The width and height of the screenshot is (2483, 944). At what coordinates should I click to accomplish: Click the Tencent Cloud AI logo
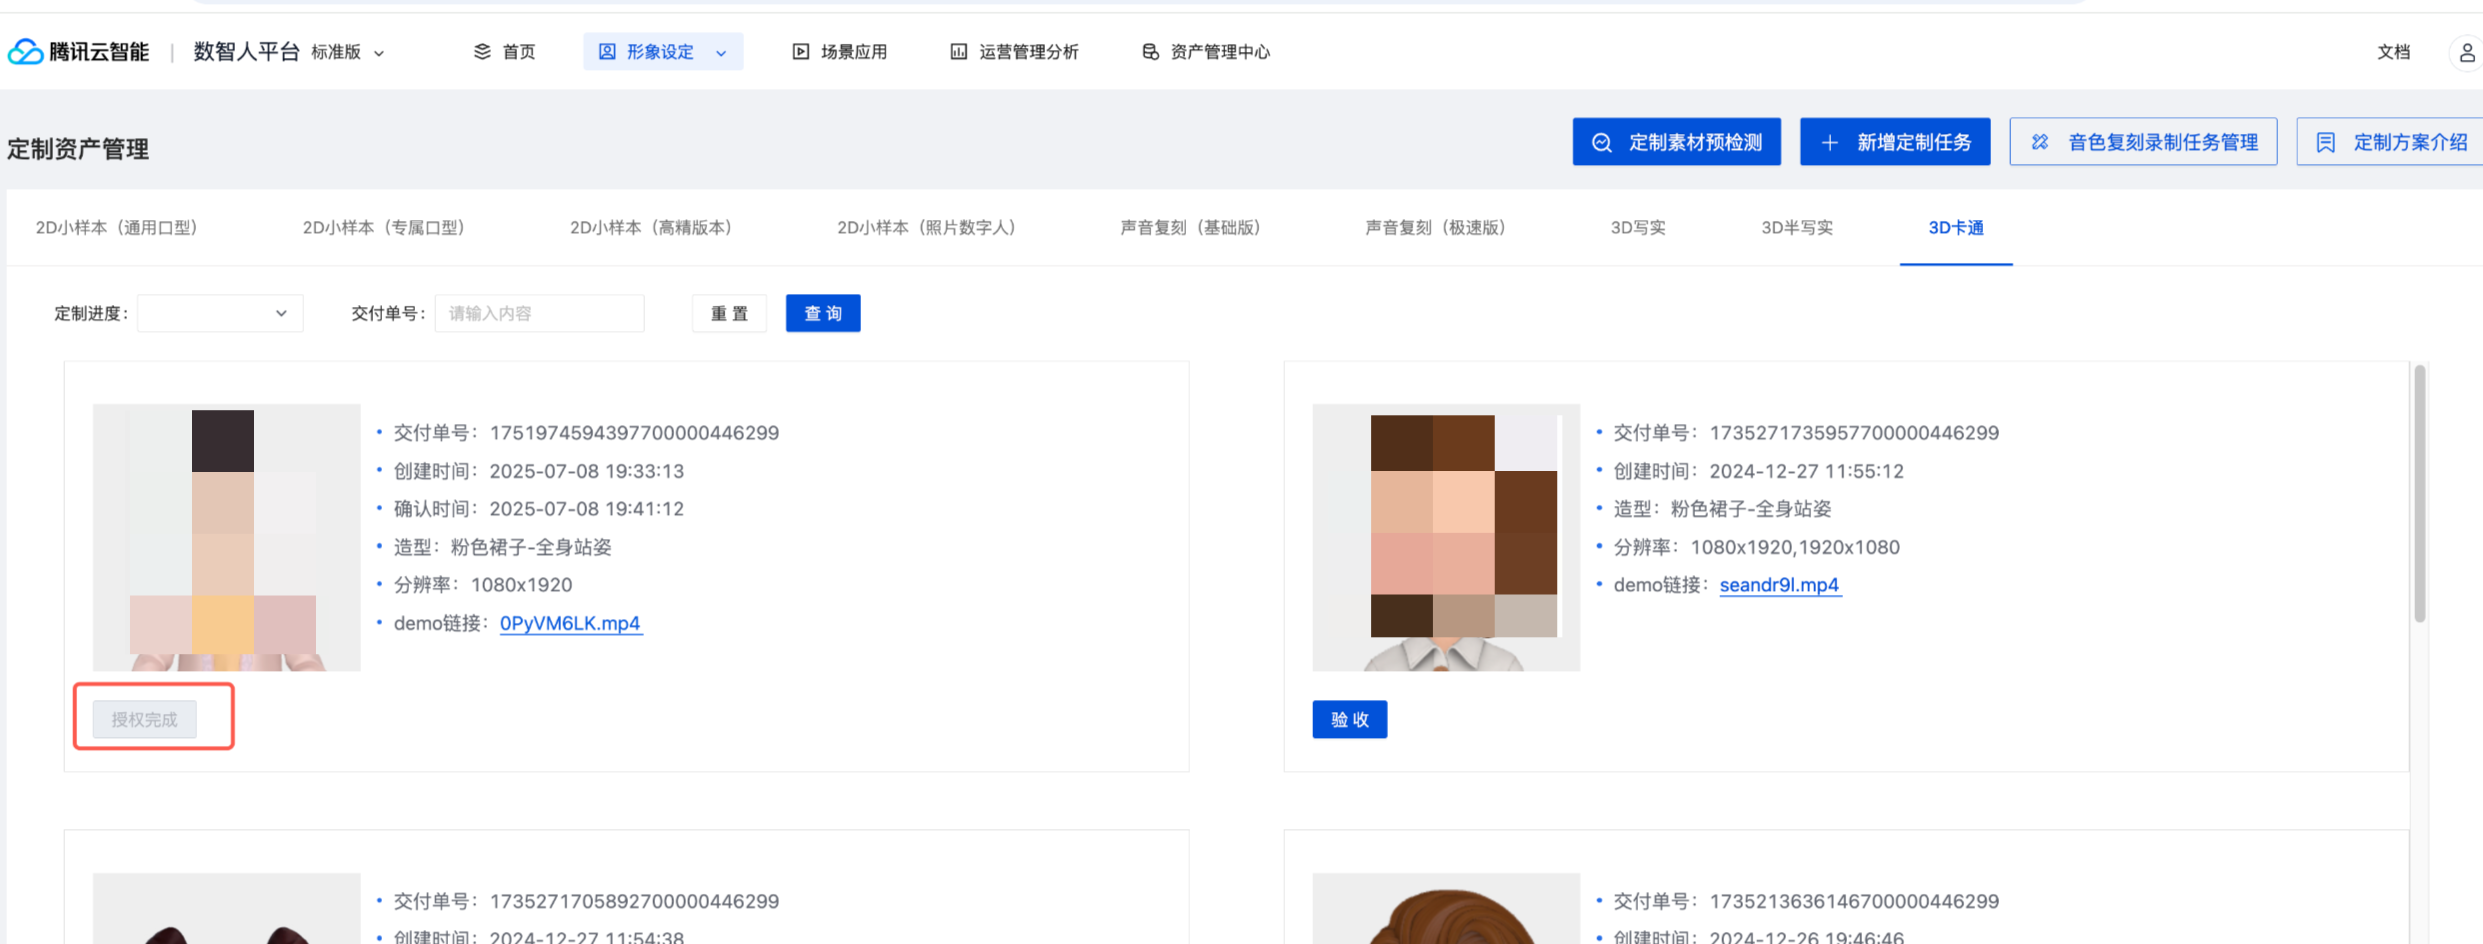(x=78, y=52)
